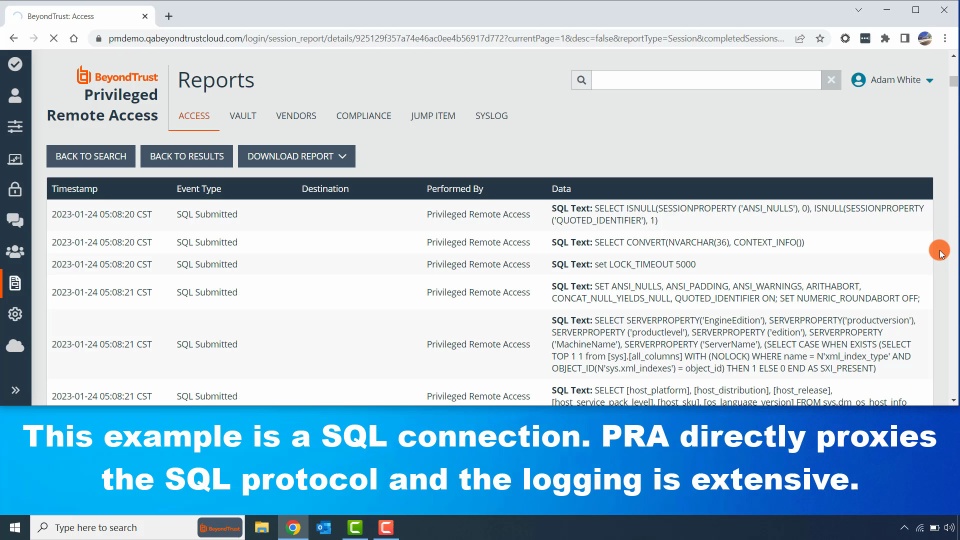Viewport: 960px width, 540px height.
Task: Open Chrome extensions puzzle icon
Action: 885,39
